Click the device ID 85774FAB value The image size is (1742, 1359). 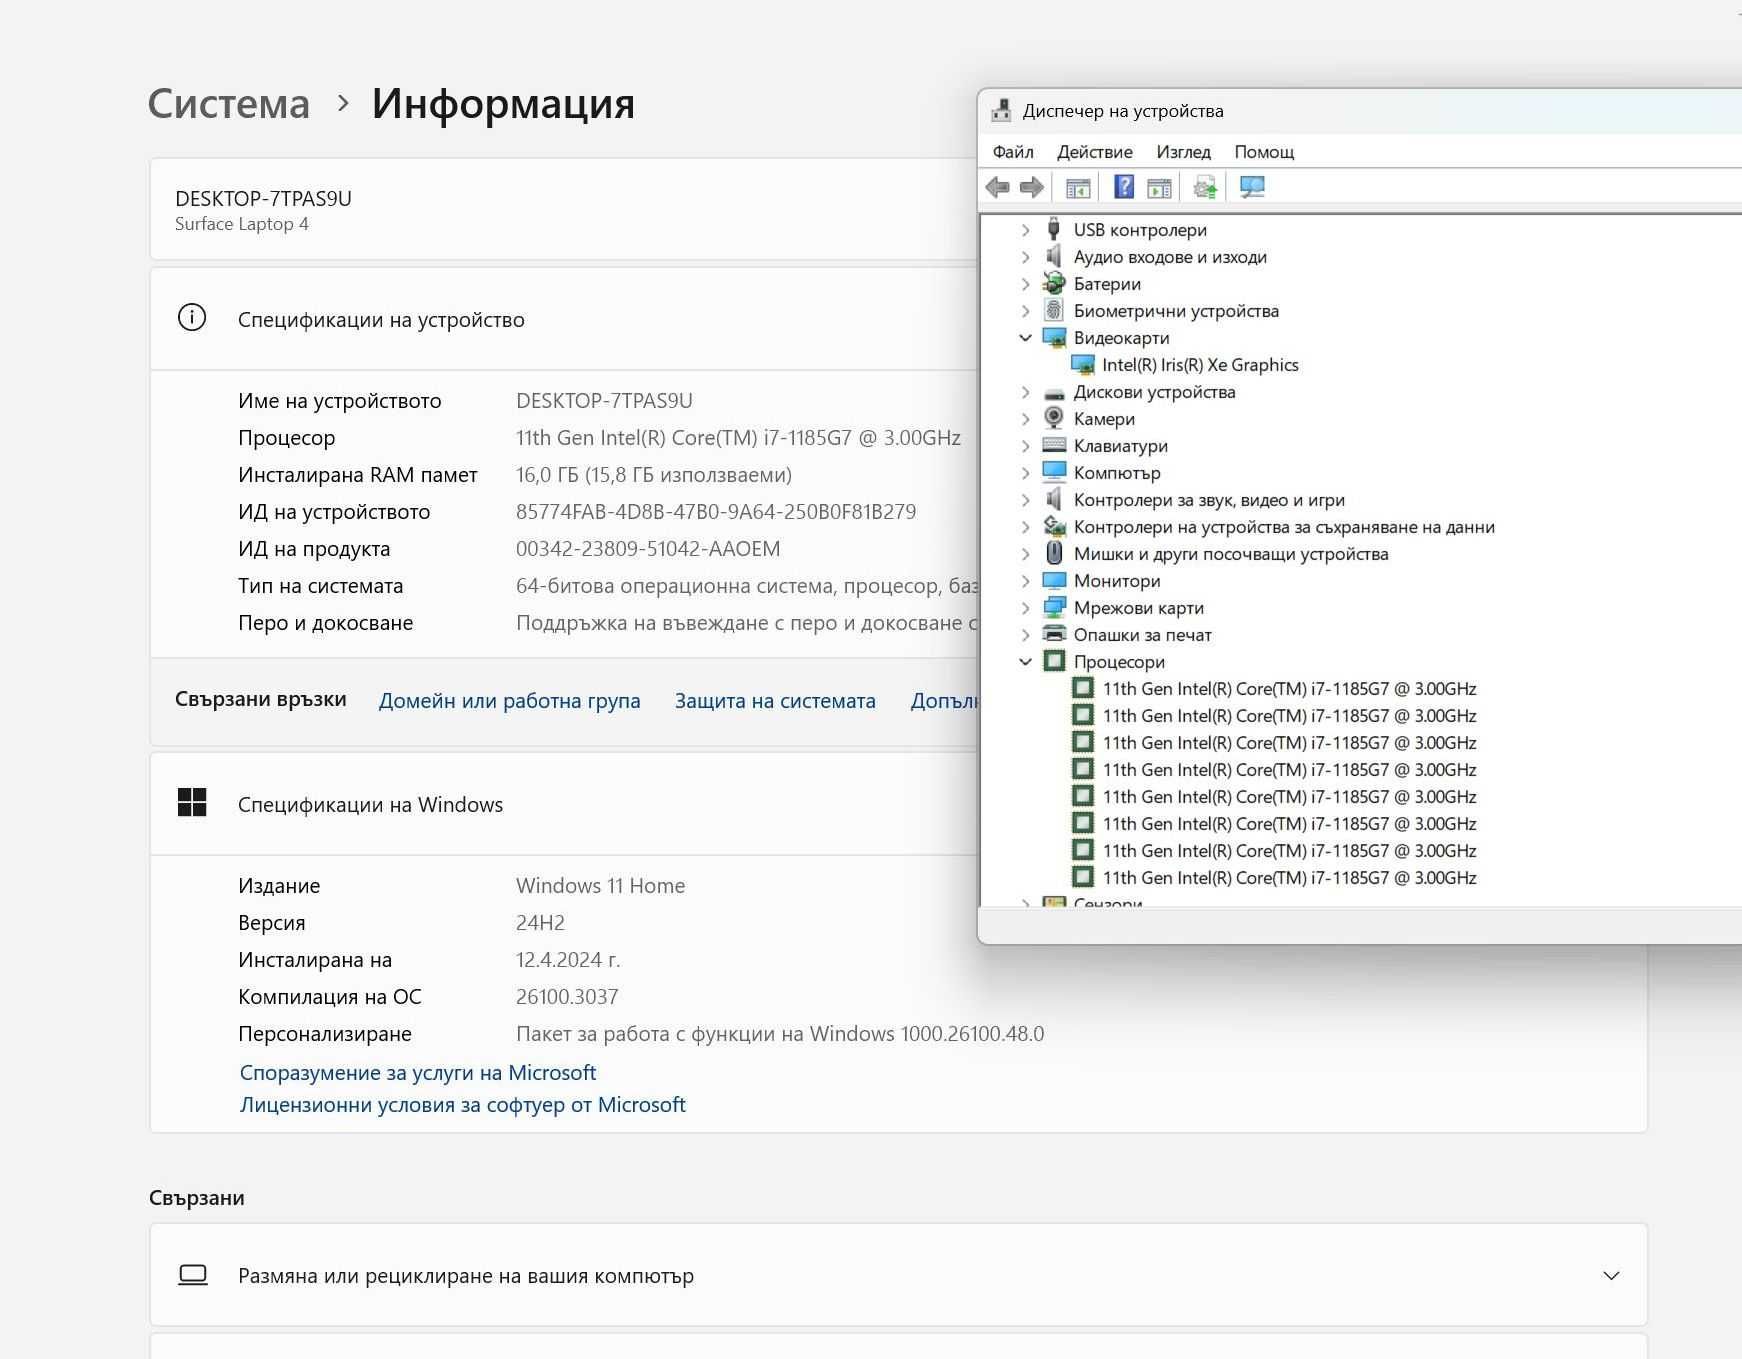coord(716,512)
